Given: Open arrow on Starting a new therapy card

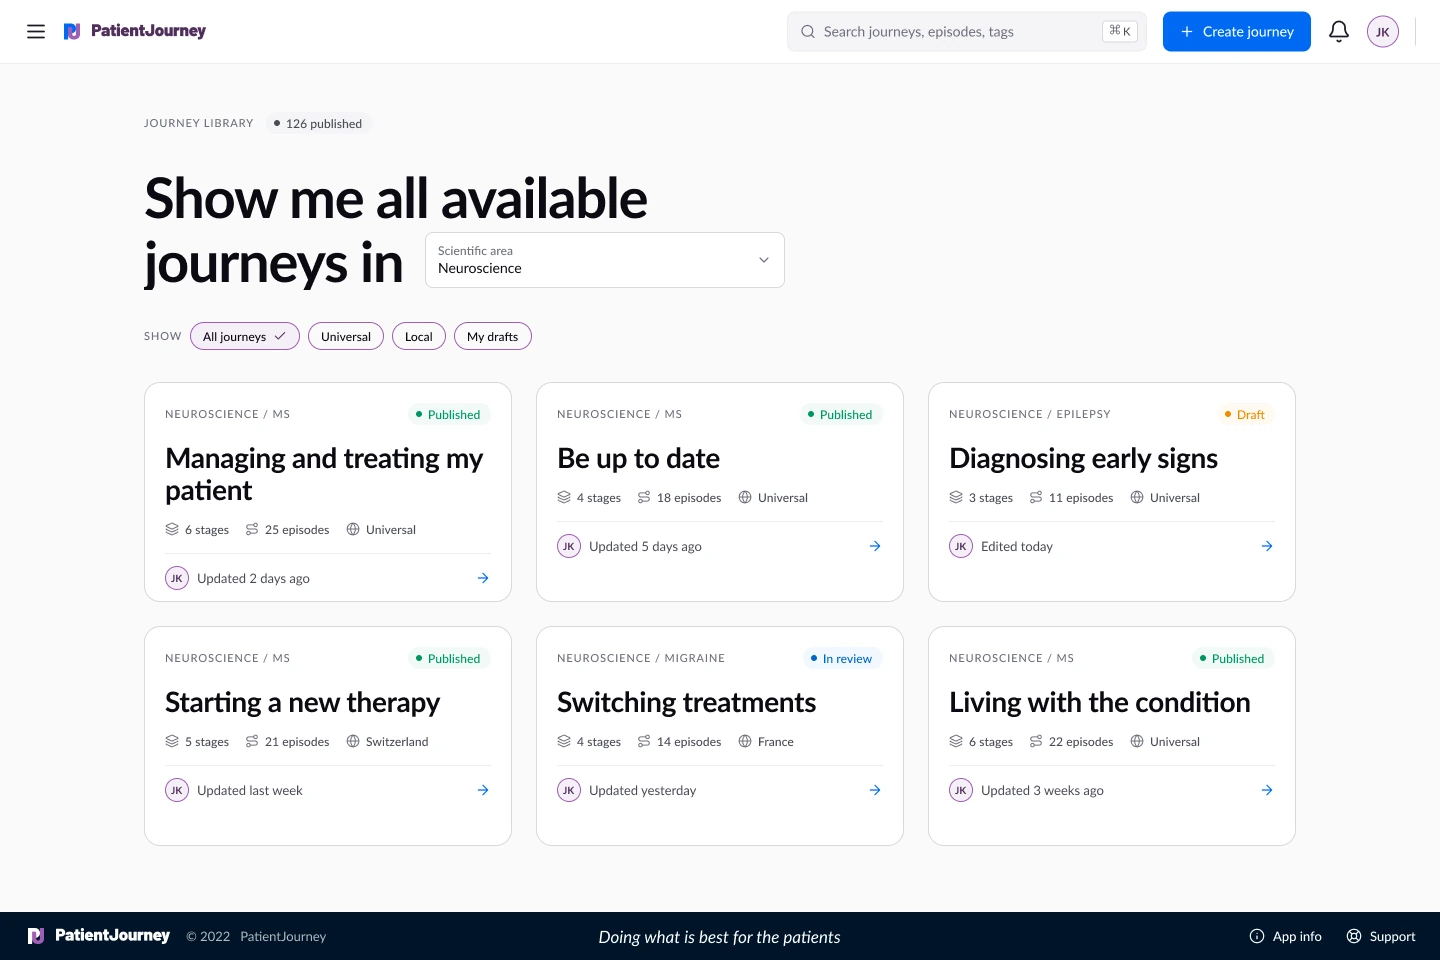Looking at the screenshot, I should tap(483, 790).
